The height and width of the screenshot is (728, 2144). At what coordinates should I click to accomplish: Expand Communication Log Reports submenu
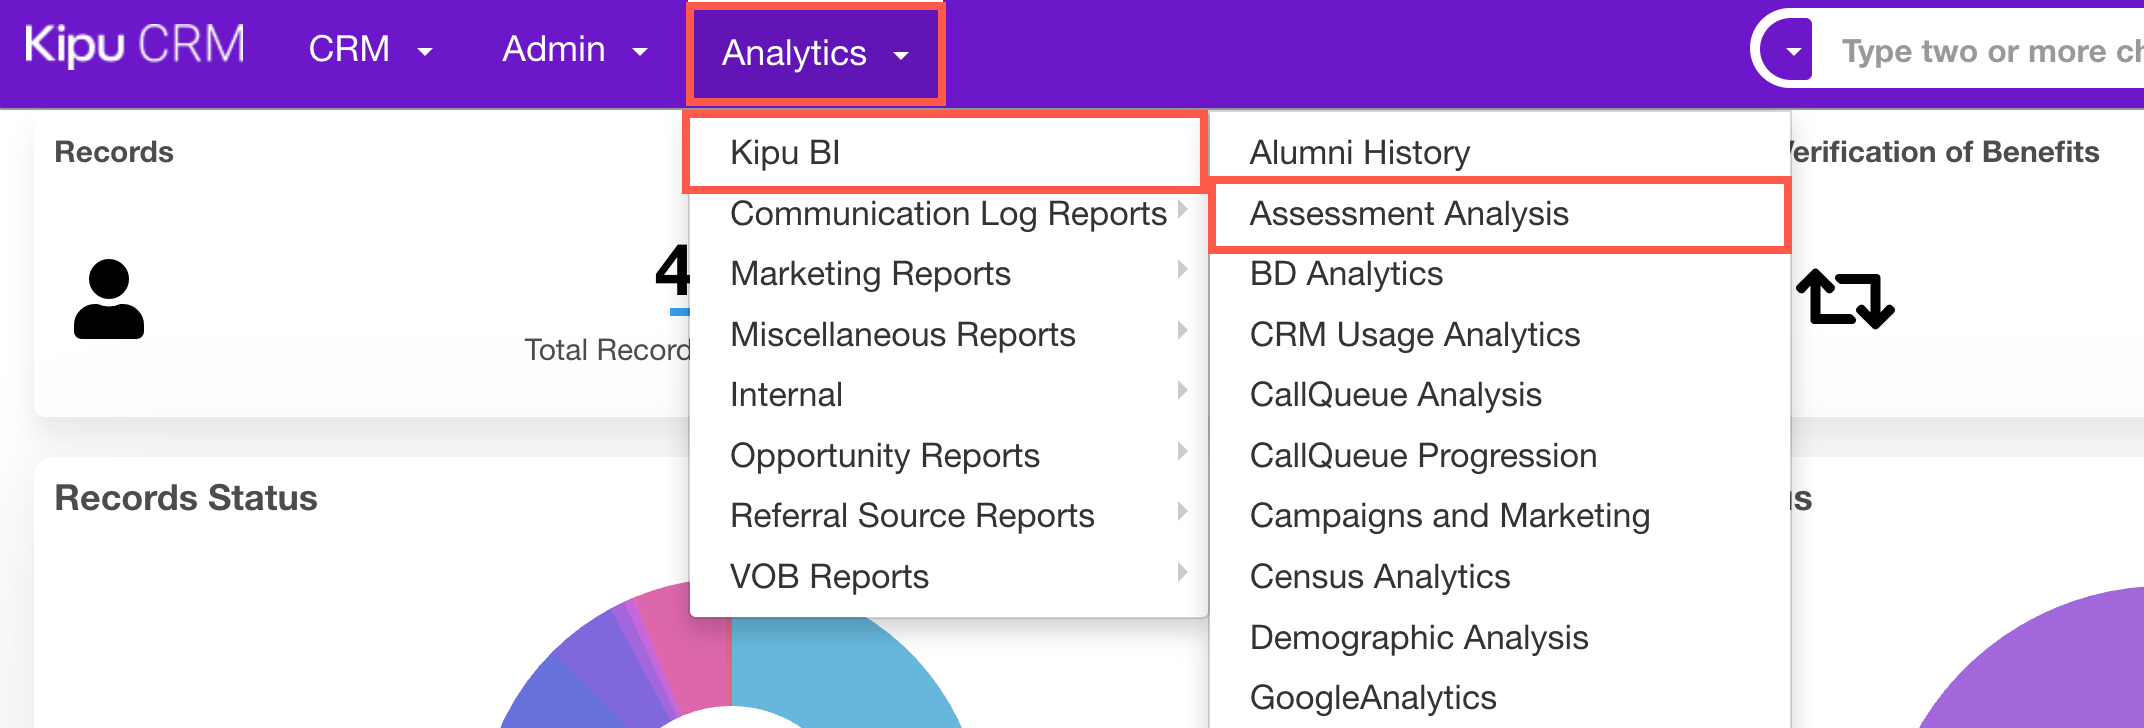click(948, 213)
